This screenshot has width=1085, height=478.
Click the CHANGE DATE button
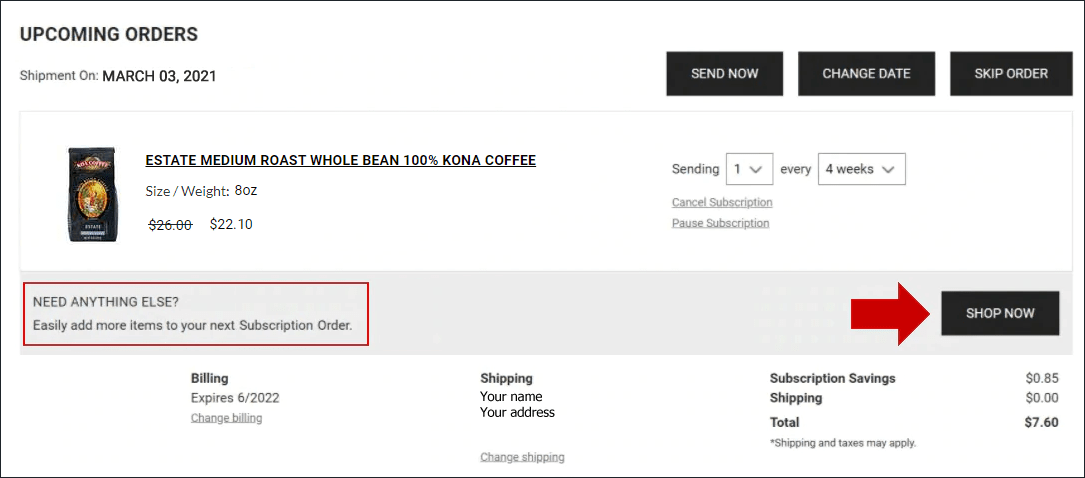coord(866,73)
